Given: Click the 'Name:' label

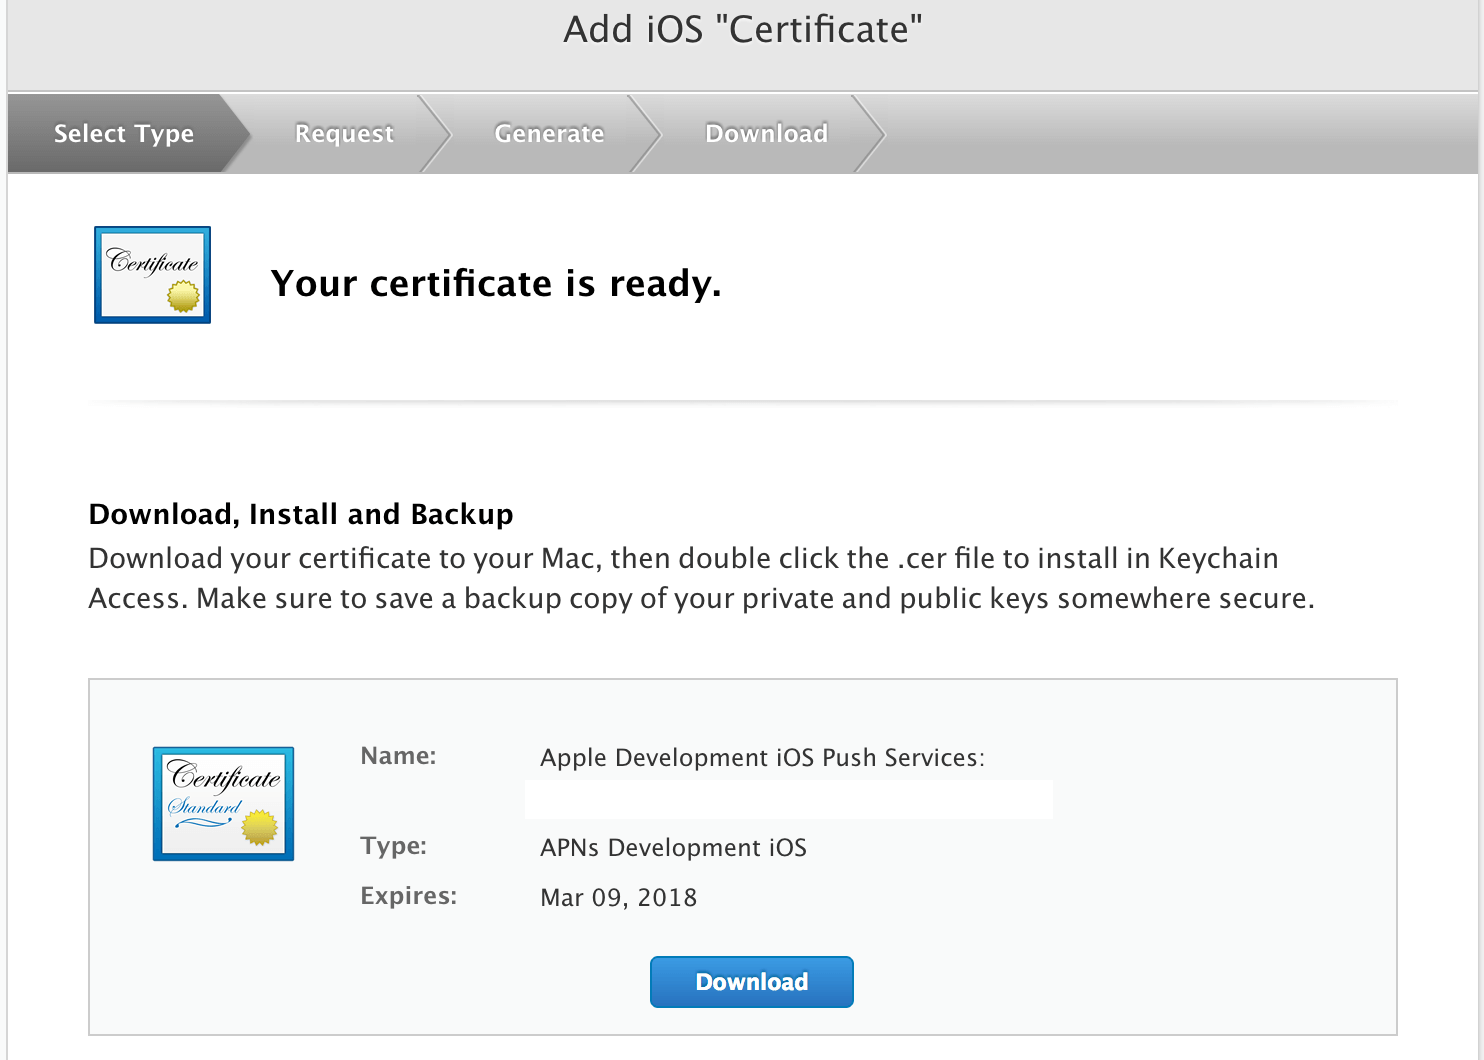Looking at the screenshot, I should 398,756.
